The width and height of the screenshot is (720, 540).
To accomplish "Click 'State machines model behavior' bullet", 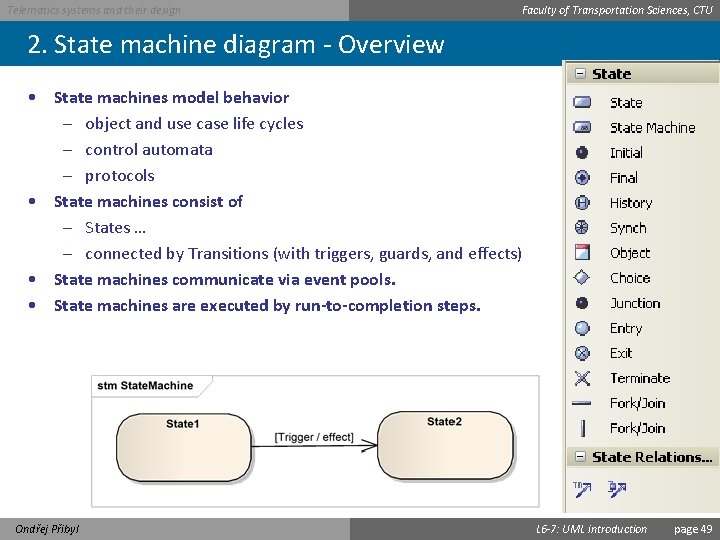I will point(171,97).
